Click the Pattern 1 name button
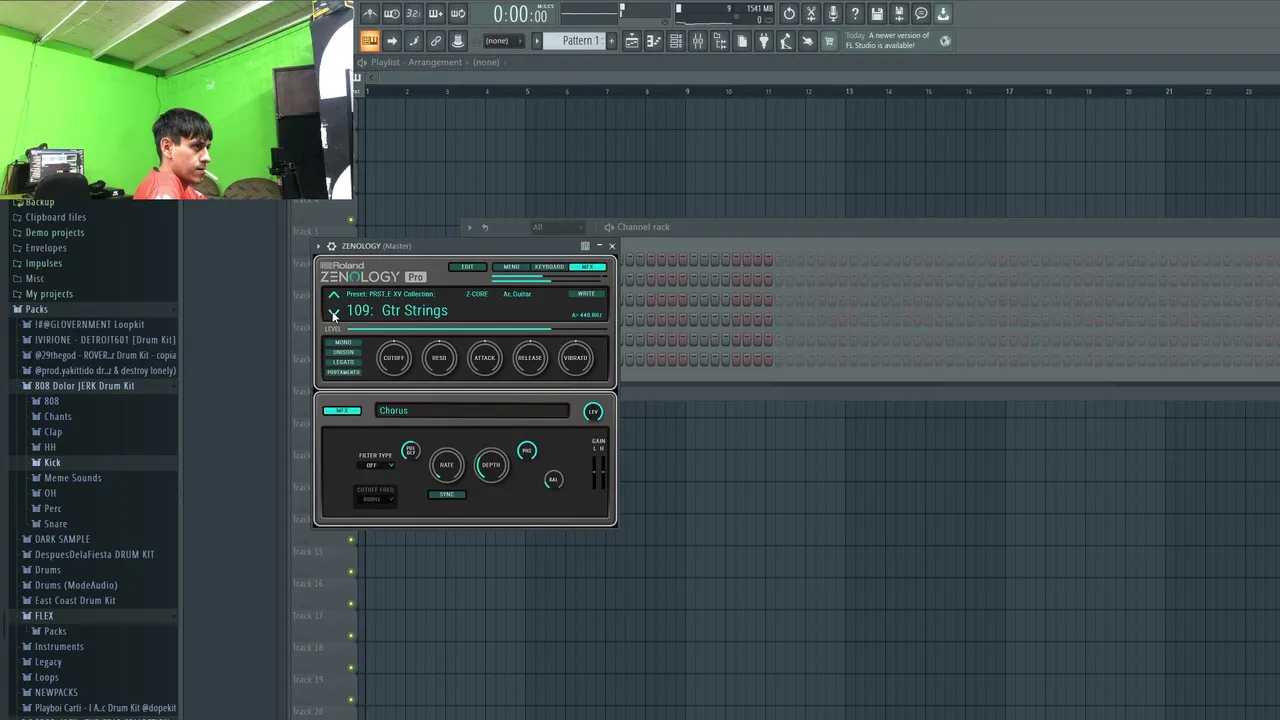 [x=574, y=41]
